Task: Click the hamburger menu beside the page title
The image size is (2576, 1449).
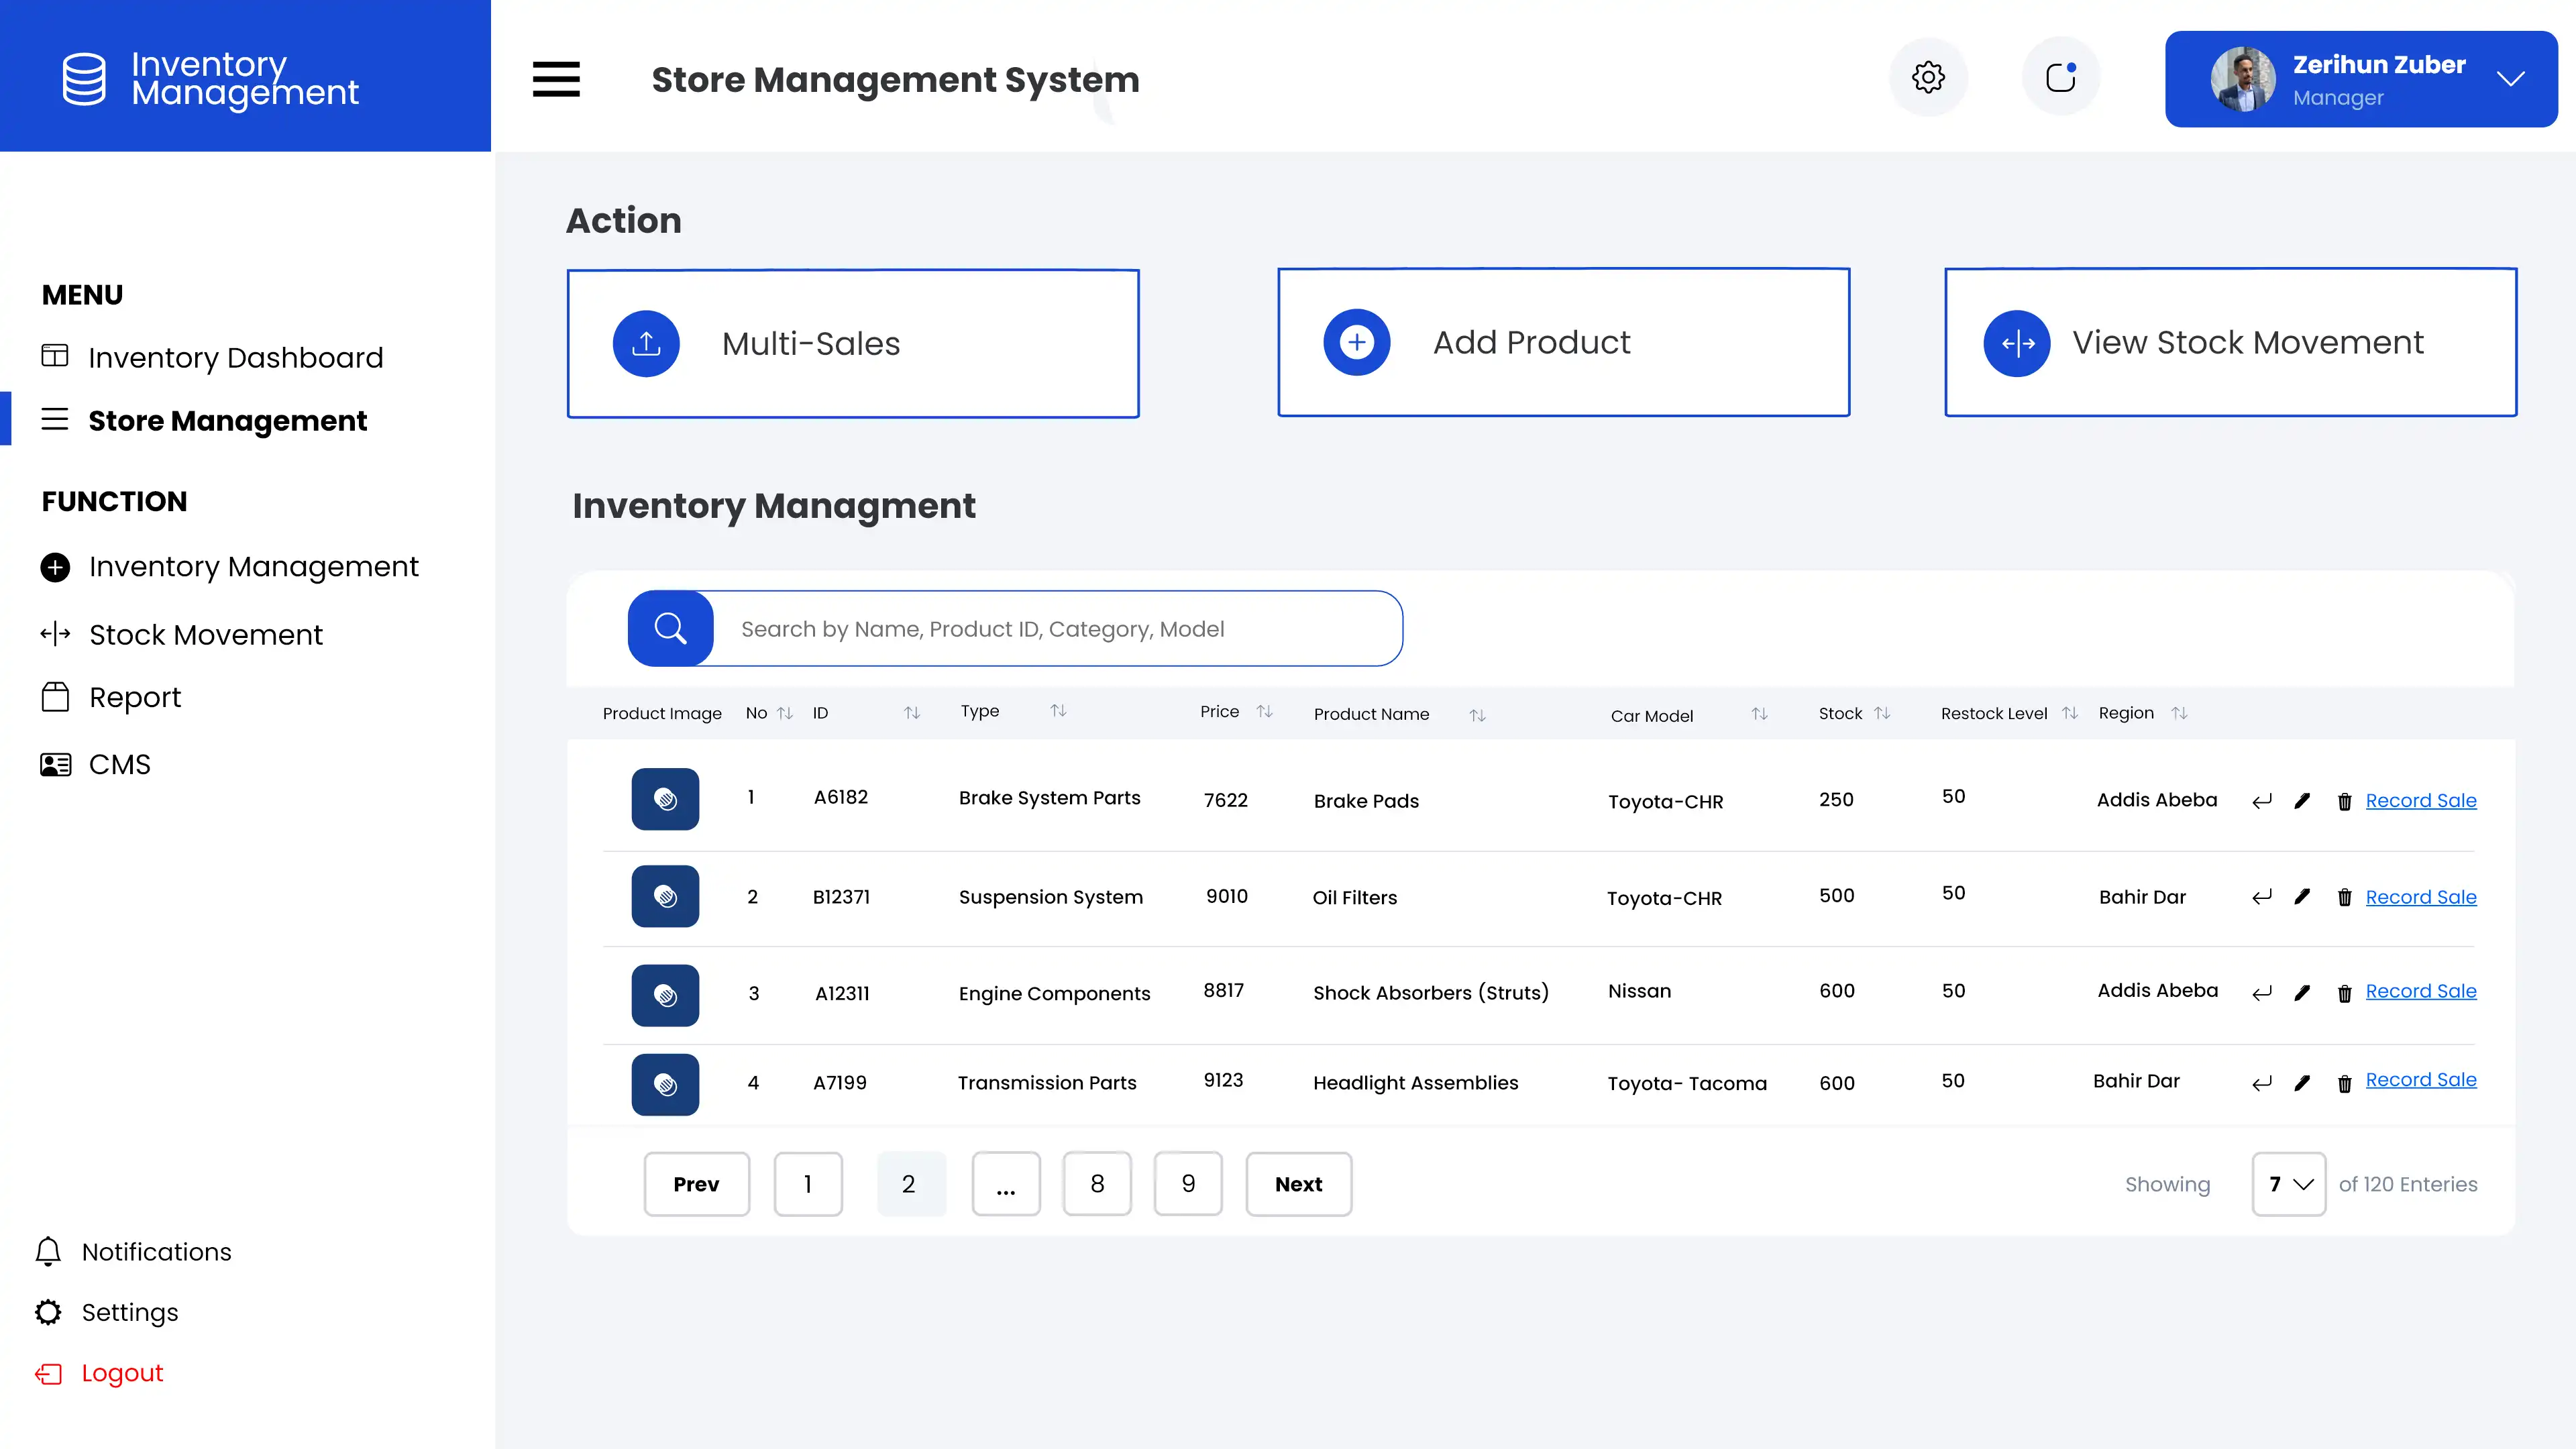Action: (556, 80)
